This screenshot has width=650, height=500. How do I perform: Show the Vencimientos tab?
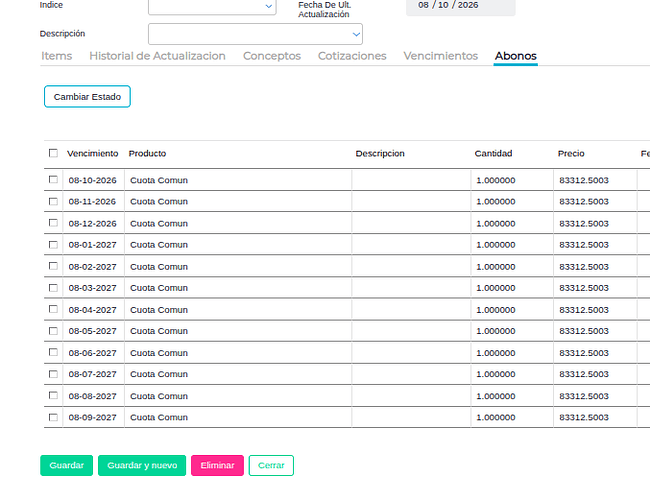(x=441, y=56)
